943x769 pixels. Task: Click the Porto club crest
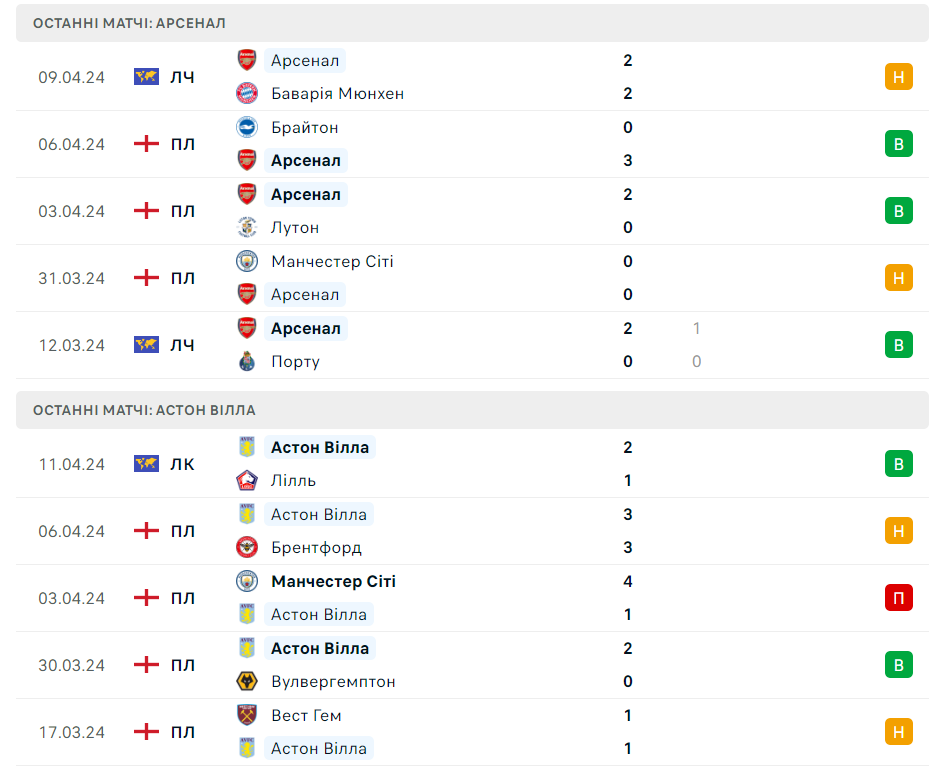[x=247, y=361]
